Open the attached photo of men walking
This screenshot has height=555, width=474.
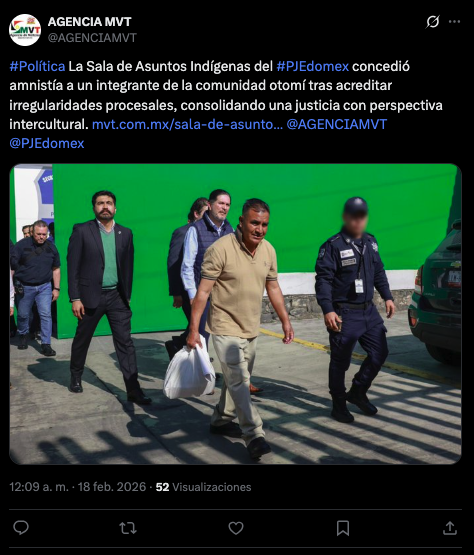(x=235, y=314)
